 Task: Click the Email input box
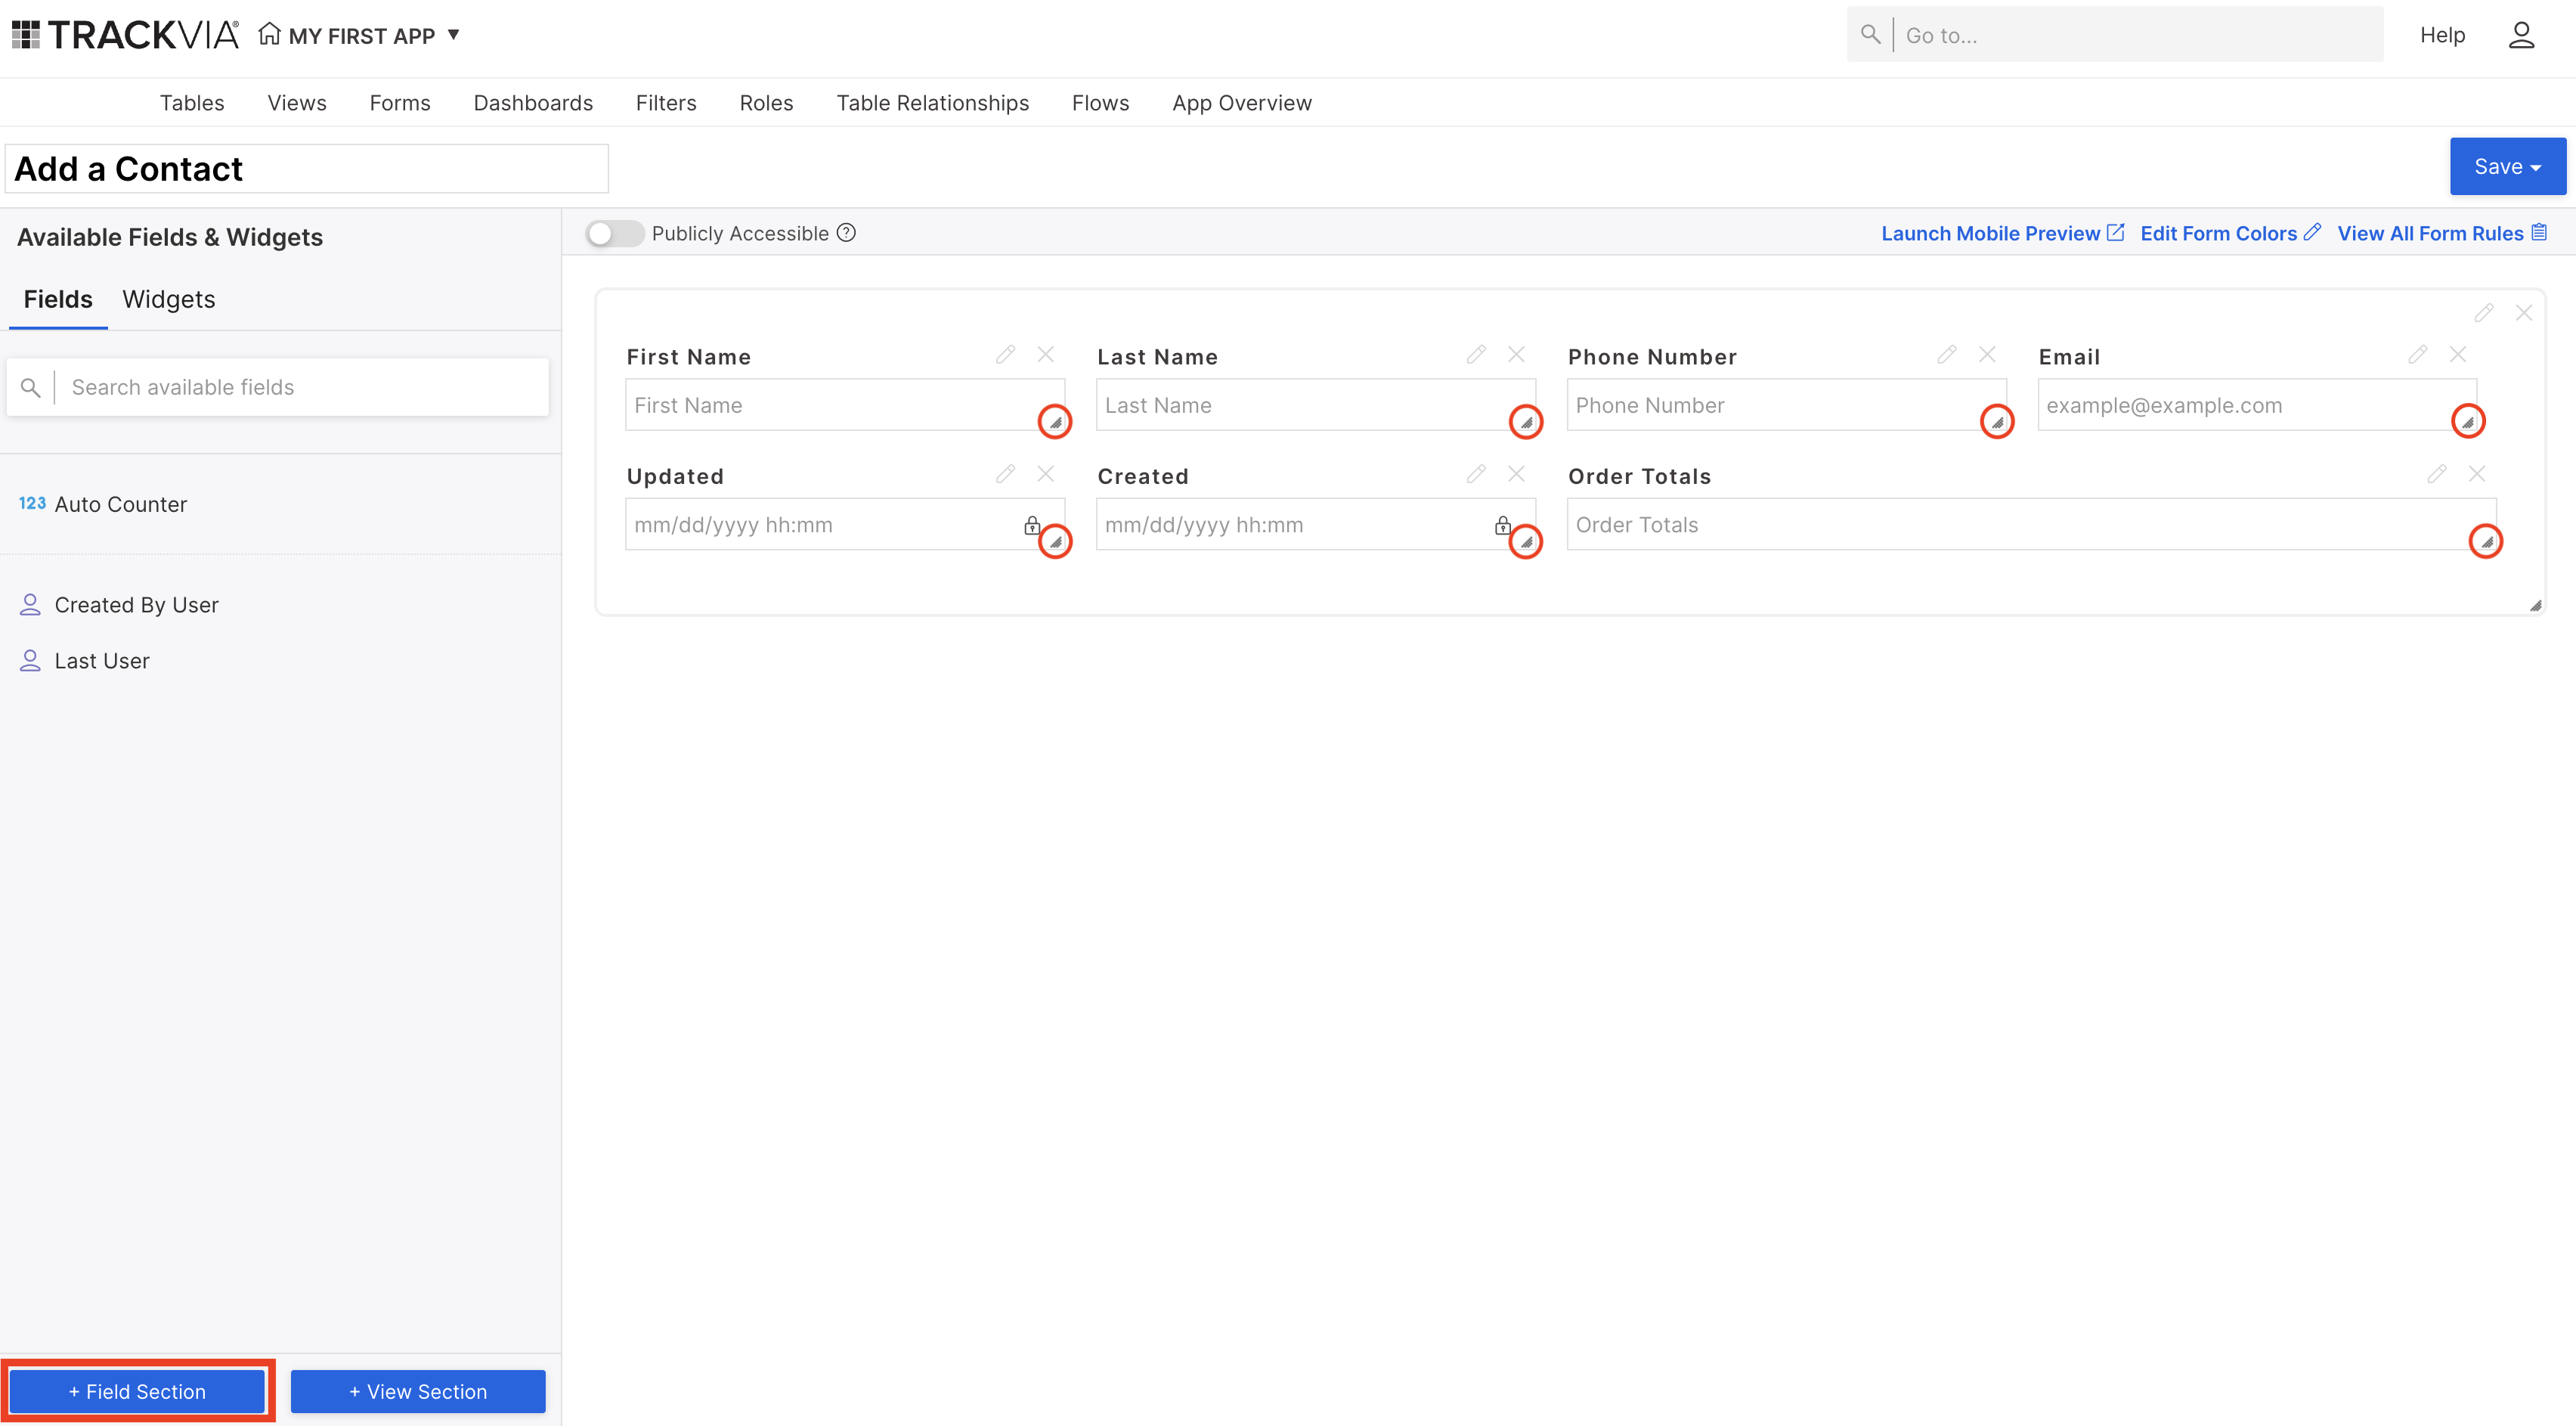point(2257,405)
